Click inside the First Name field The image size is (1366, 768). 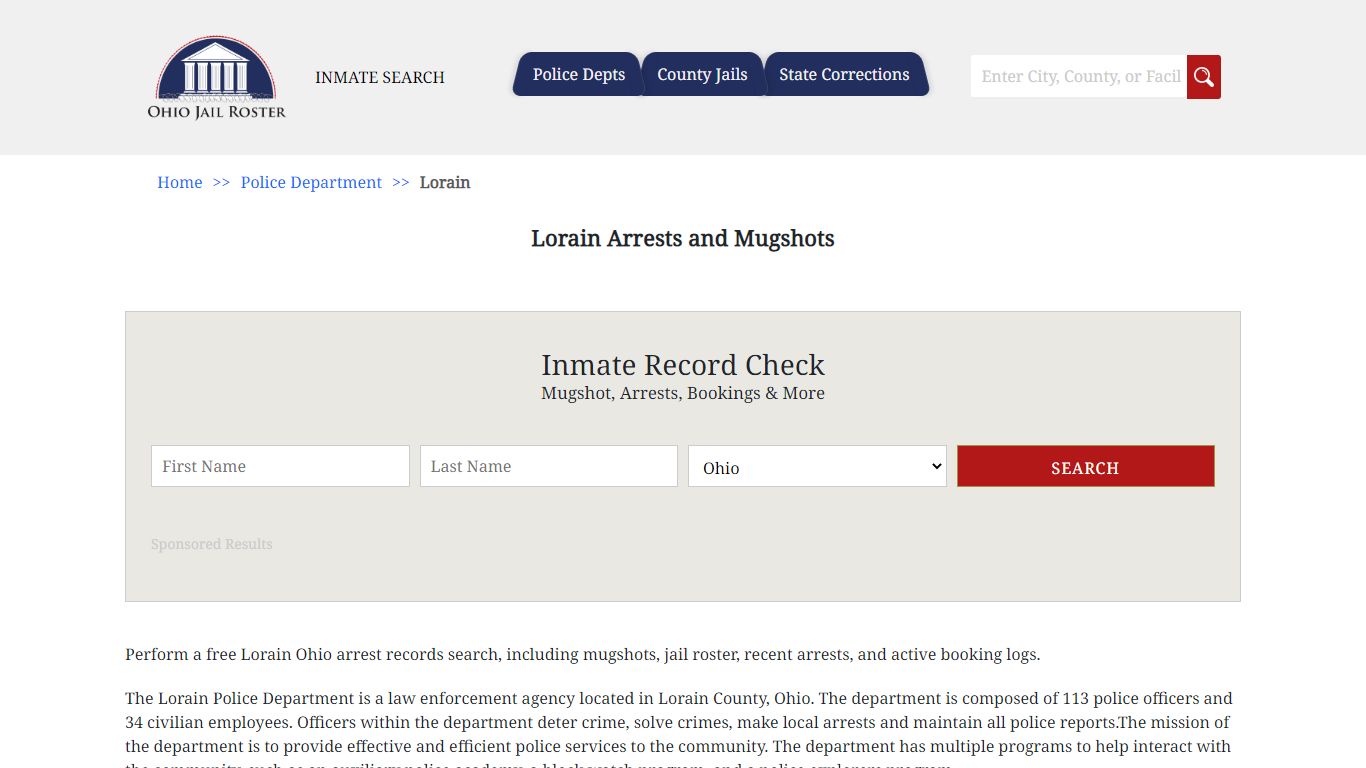coord(279,466)
